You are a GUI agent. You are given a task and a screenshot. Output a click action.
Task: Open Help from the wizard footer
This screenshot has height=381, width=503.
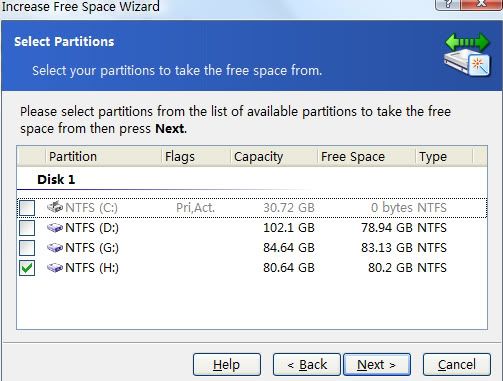227,364
